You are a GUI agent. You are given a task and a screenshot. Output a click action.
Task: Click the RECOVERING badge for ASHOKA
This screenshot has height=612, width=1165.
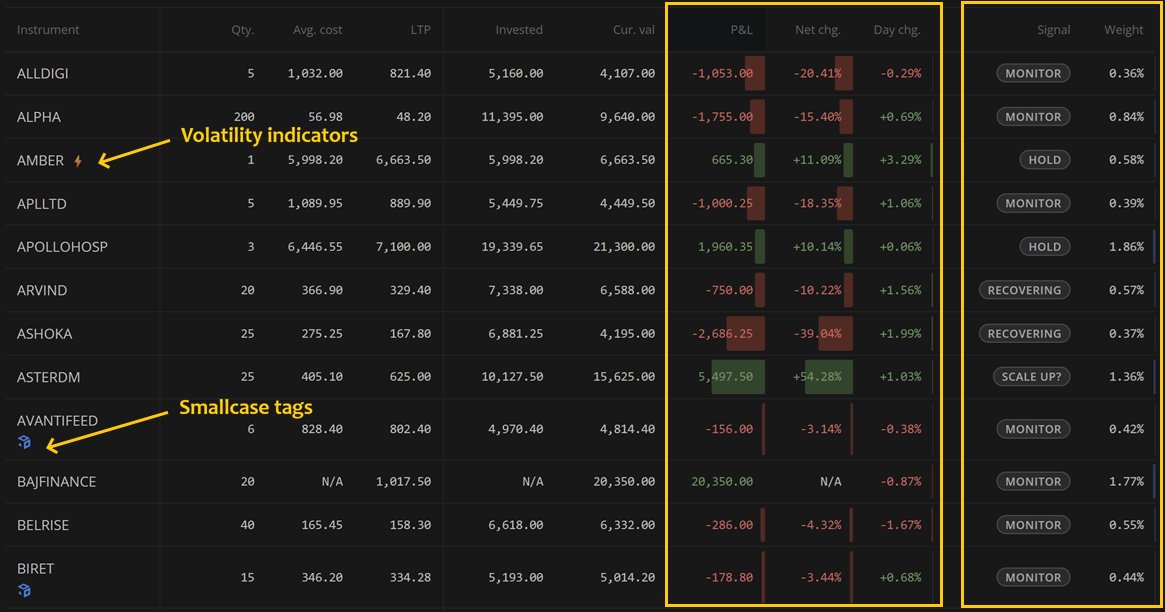click(x=1024, y=333)
